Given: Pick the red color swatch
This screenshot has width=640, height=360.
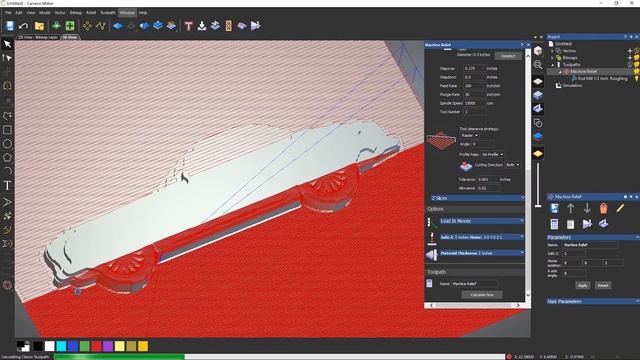Looking at the screenshot, I should 96,347.
